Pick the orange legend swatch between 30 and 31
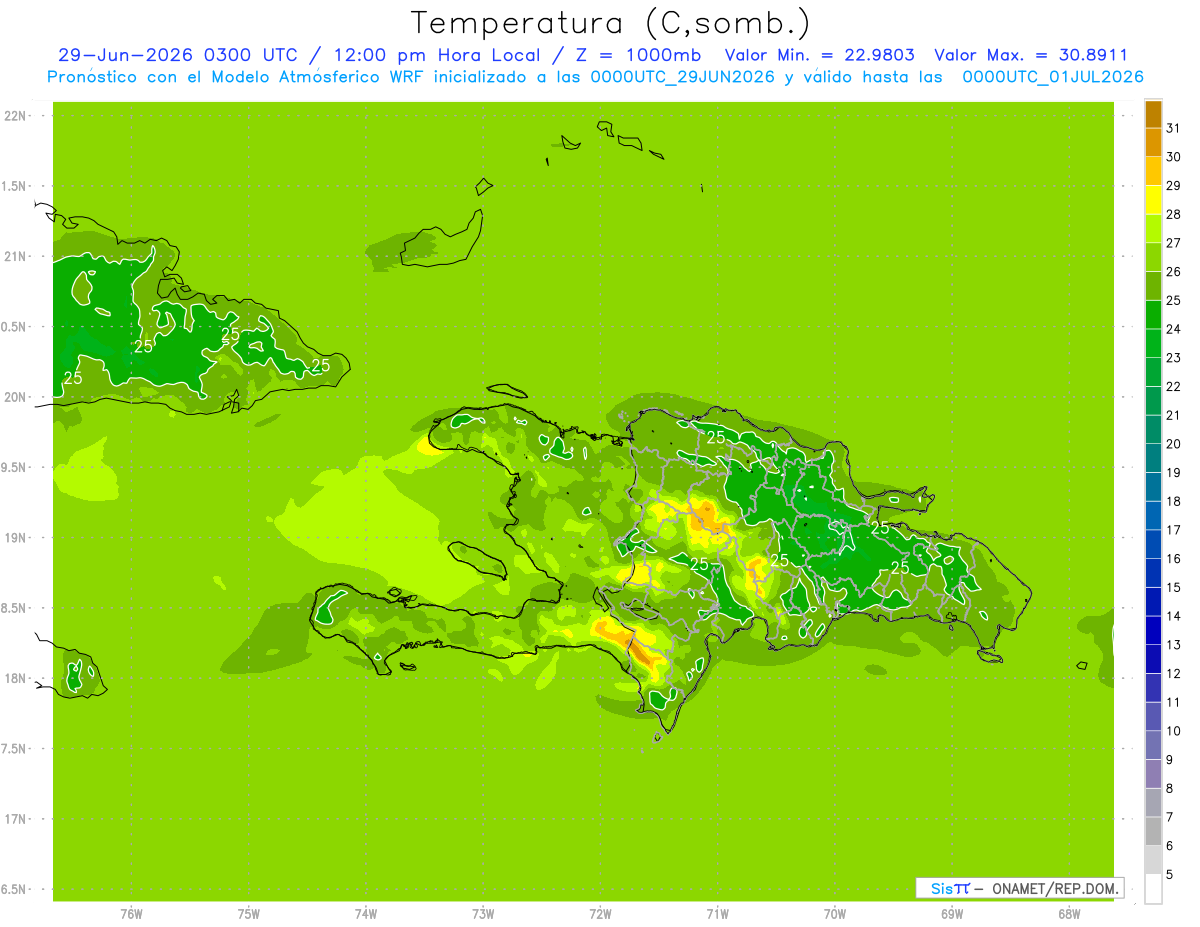The height and width of the screenshot is (927, 1200). tap(1153, 143)
